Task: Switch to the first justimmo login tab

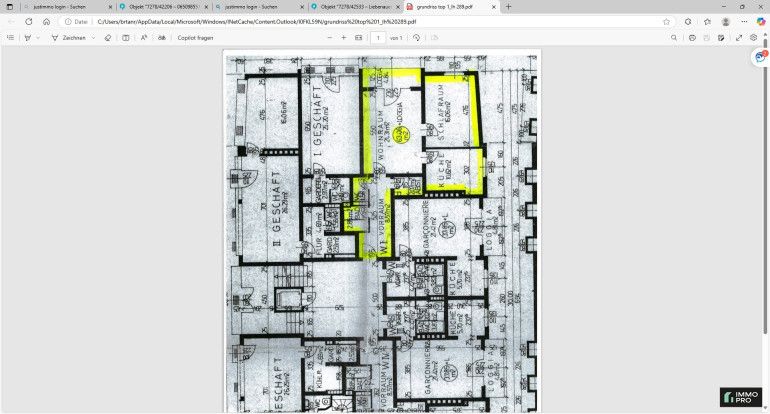Action: point(62,6)
